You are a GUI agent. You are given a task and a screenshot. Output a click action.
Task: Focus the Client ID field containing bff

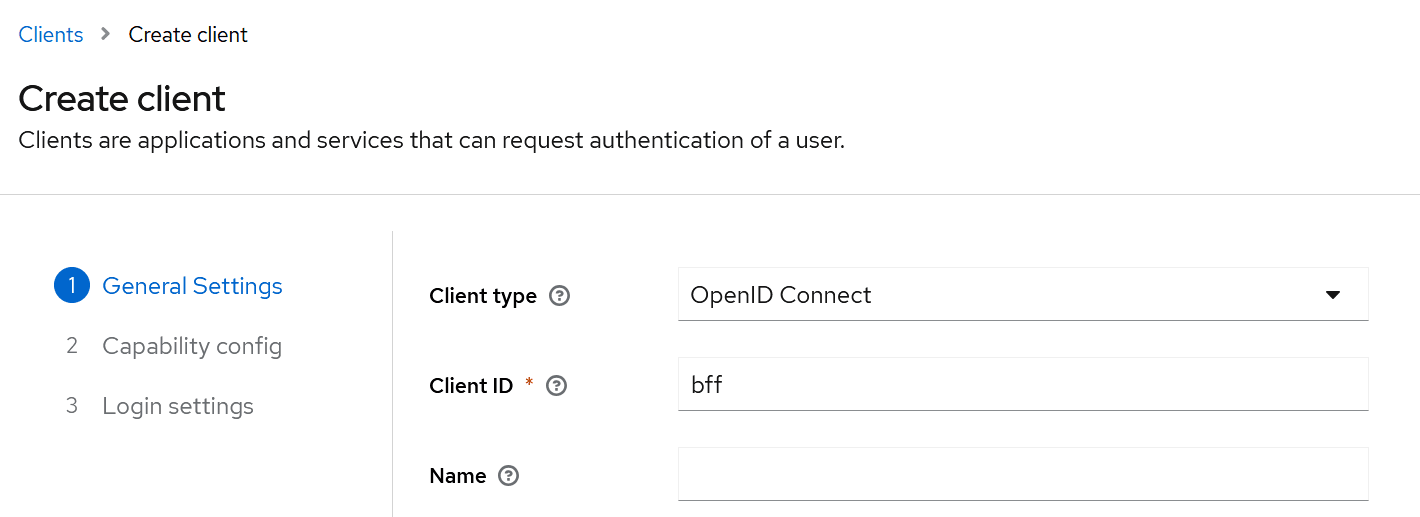[x=1022, y=385]
